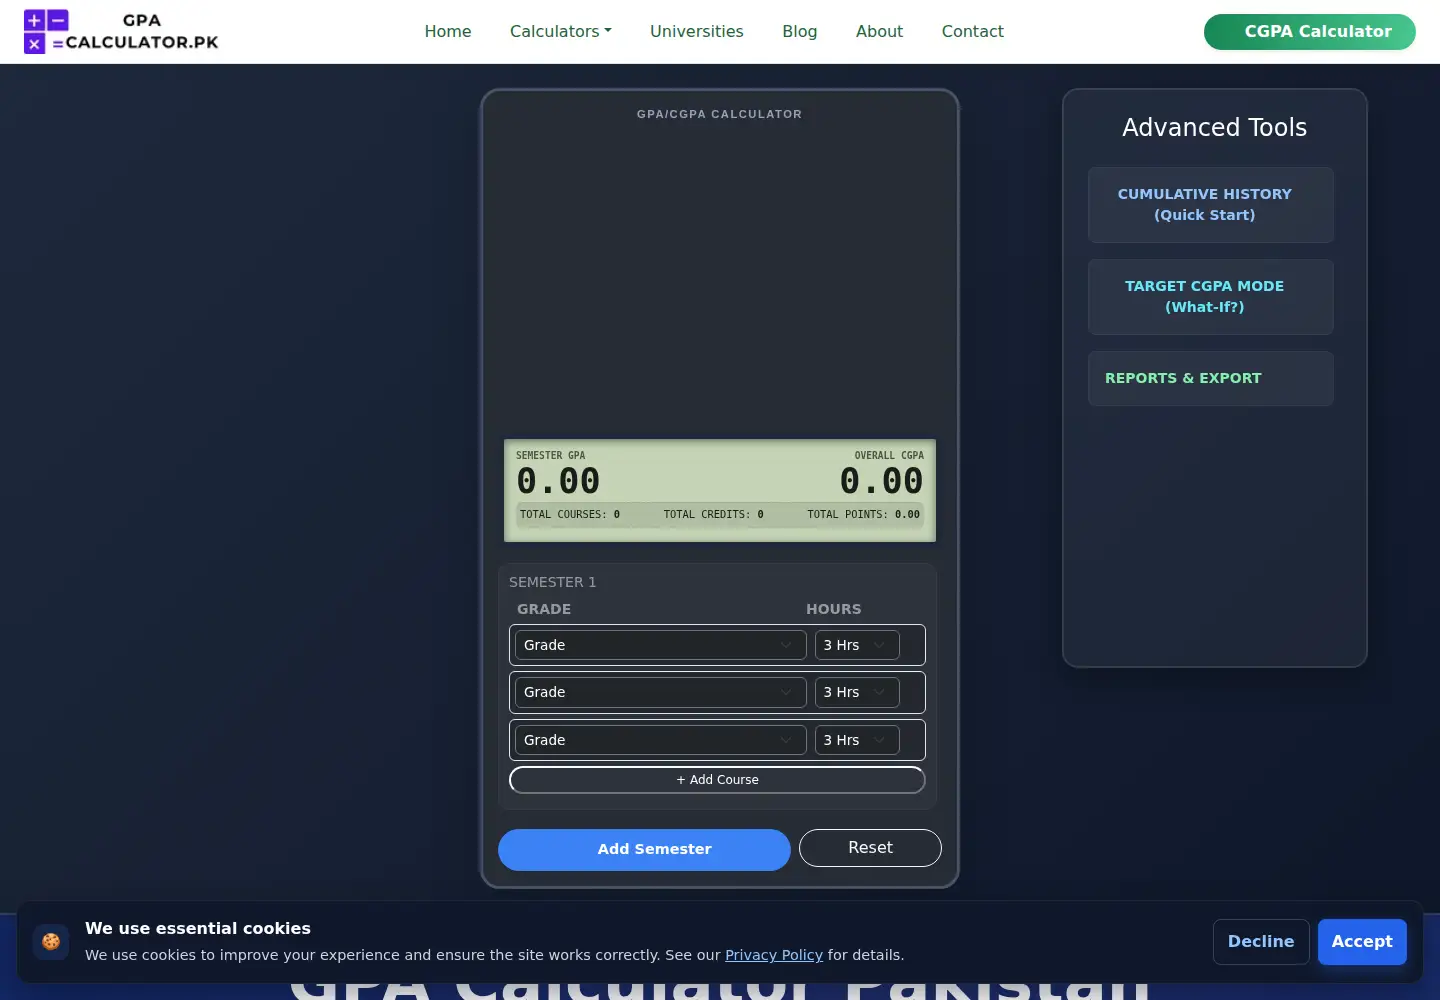The height and width of the screenshot is (1000, 1440).
Task: Change the 3 Hrs selector in the third course row
Action: coord(857,740)
